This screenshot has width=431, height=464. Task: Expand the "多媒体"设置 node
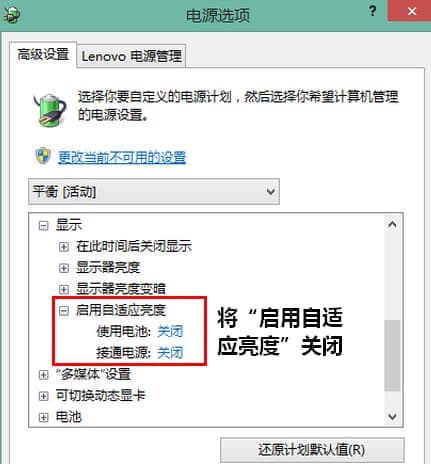pos(43,375)
